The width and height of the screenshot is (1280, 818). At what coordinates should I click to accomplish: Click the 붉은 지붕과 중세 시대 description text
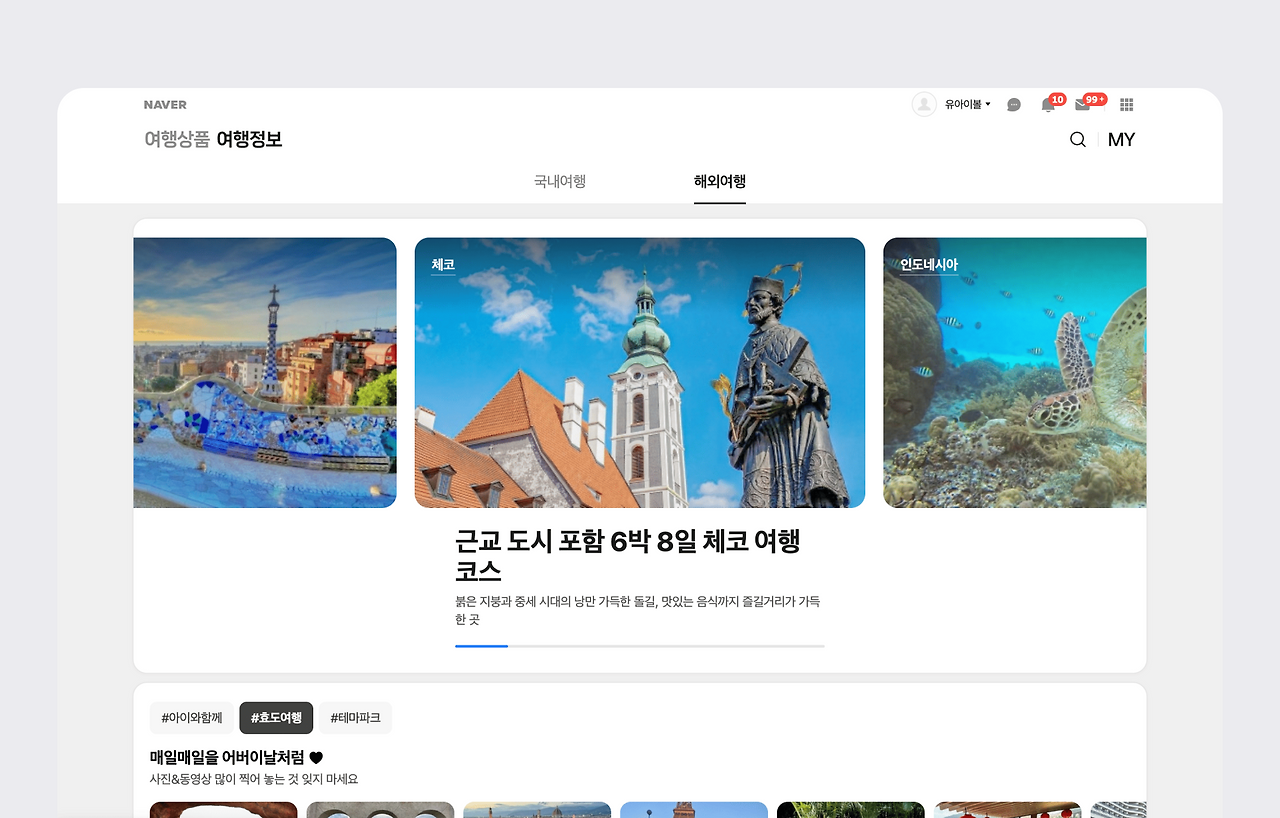click(638, 610)
